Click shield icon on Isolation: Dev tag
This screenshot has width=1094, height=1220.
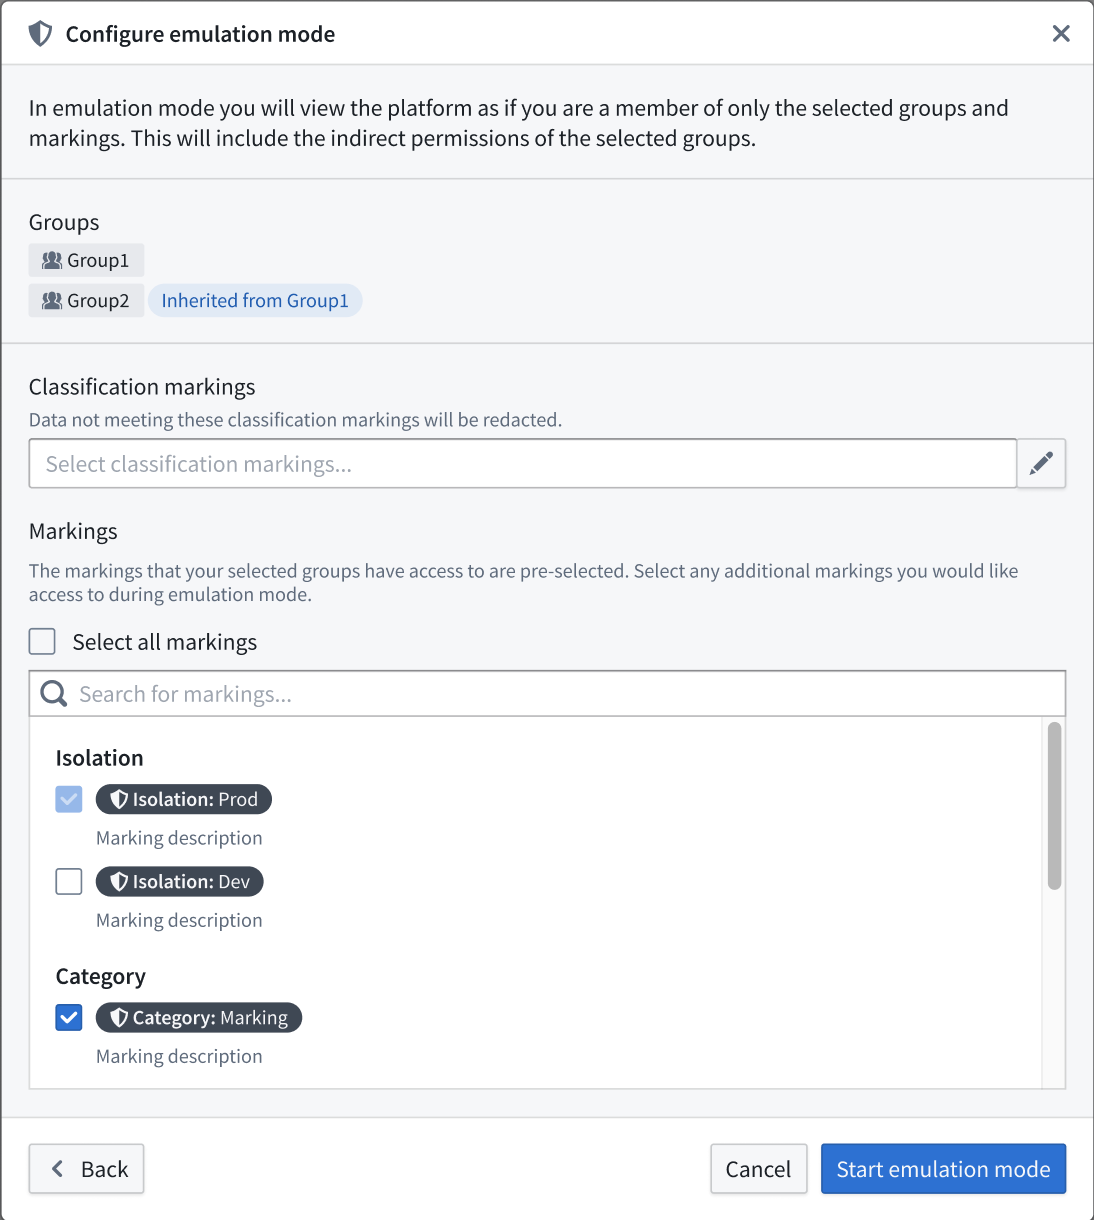tap(119, 881)
